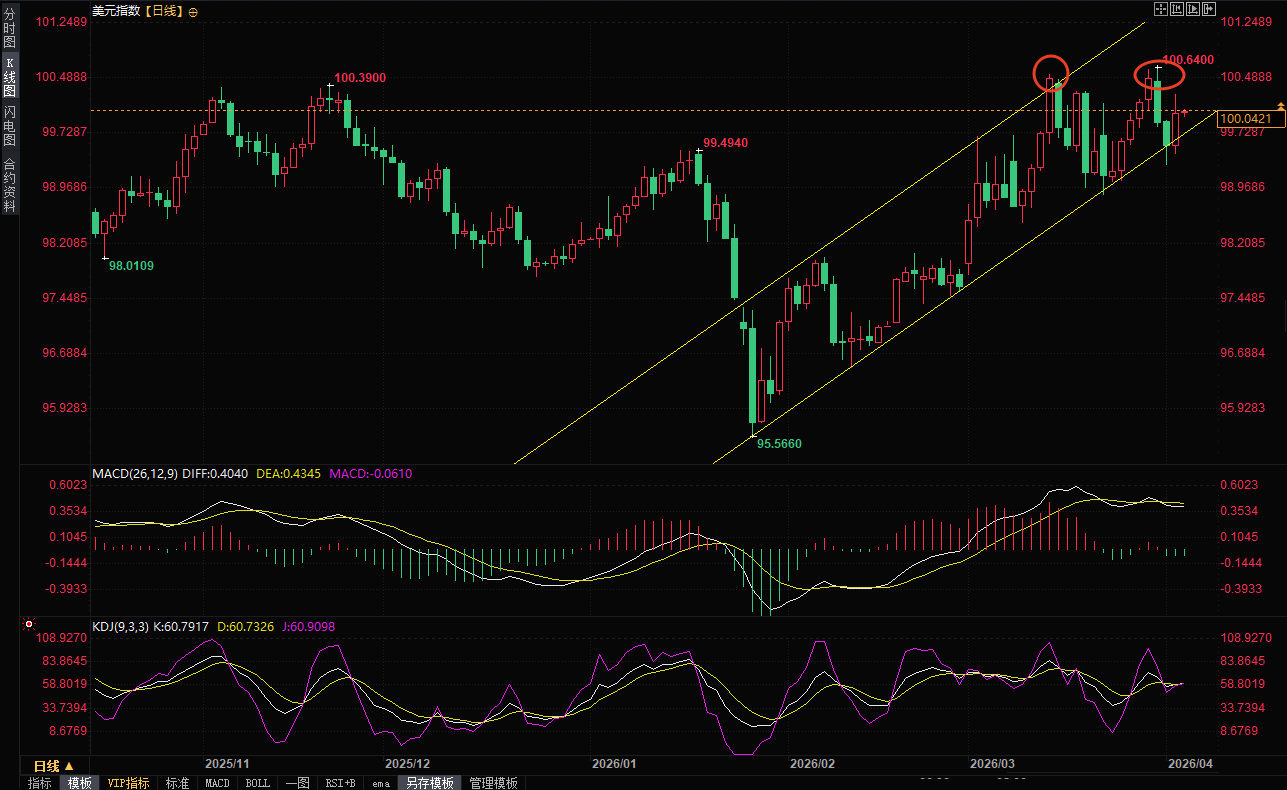
Task: Click the 99.4940 peak price label
Action: click(725, 143)
